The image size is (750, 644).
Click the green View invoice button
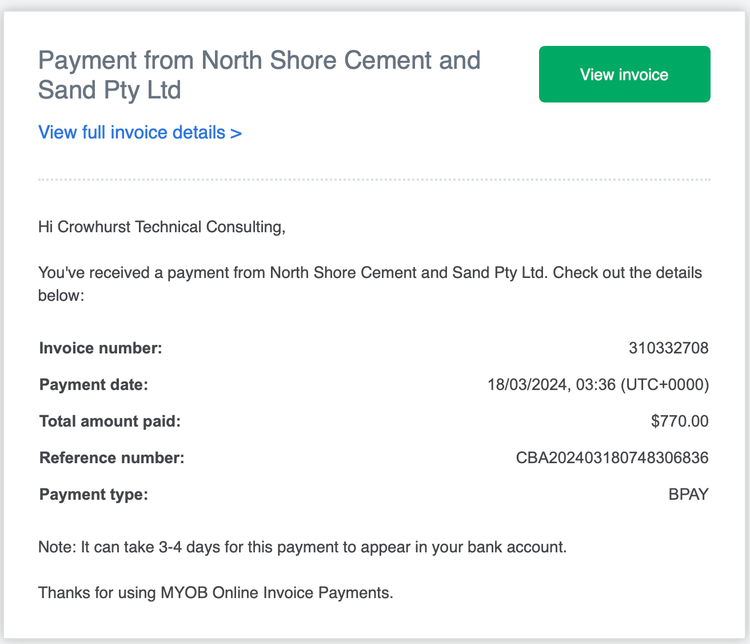[x=624, y=74]
